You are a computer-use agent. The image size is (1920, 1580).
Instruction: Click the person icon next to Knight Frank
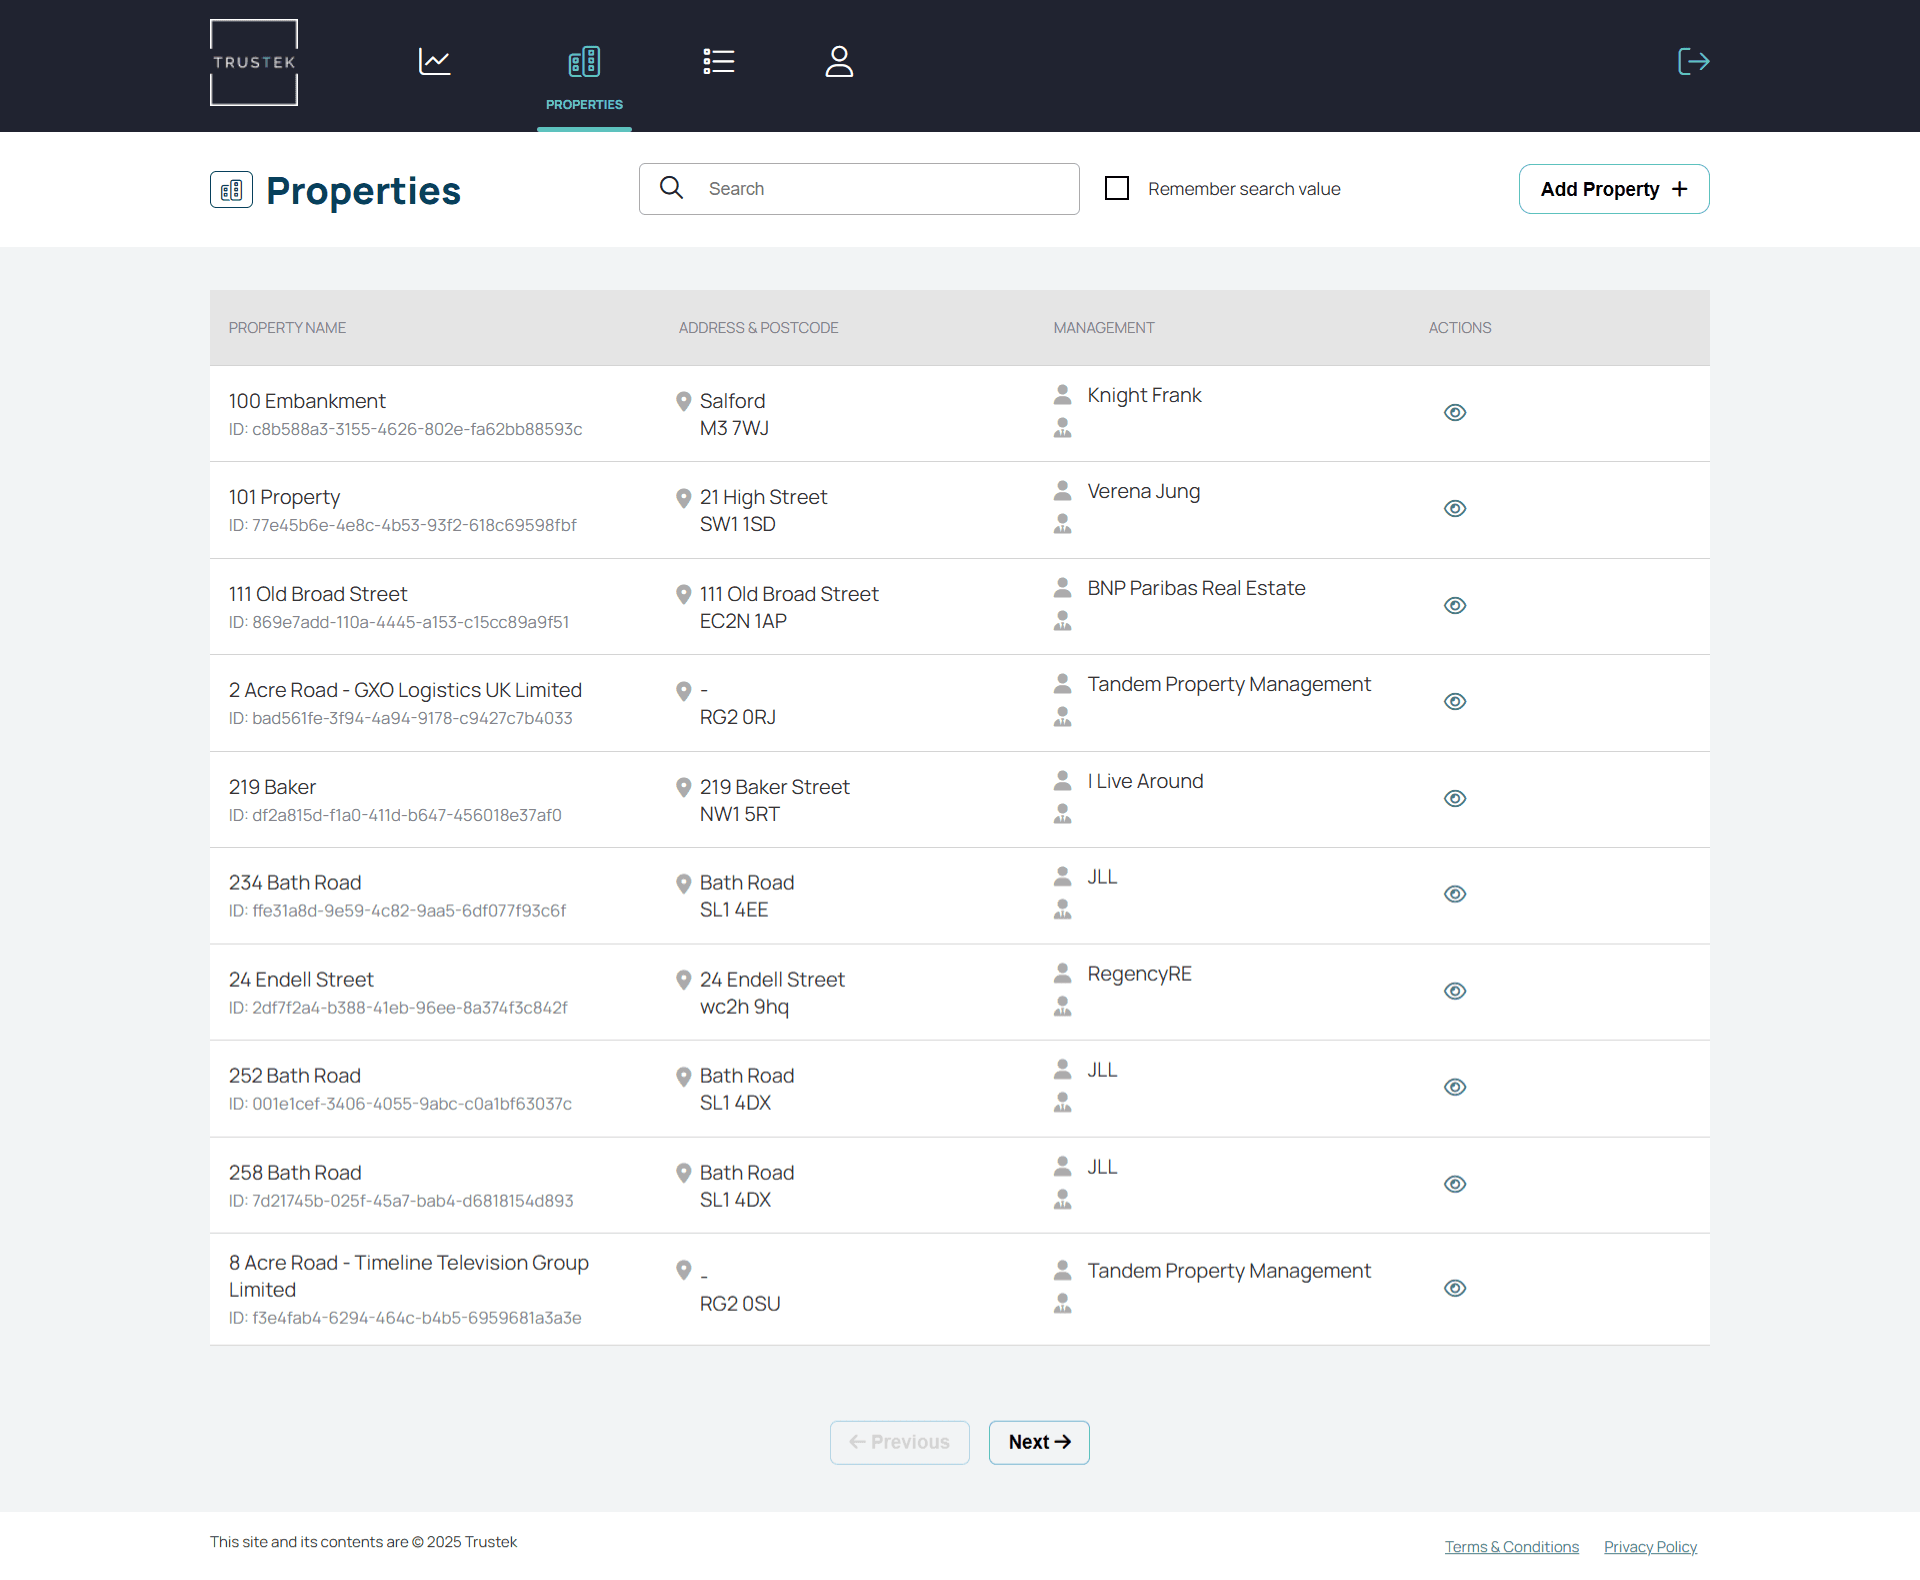[x=1062, y=394]
